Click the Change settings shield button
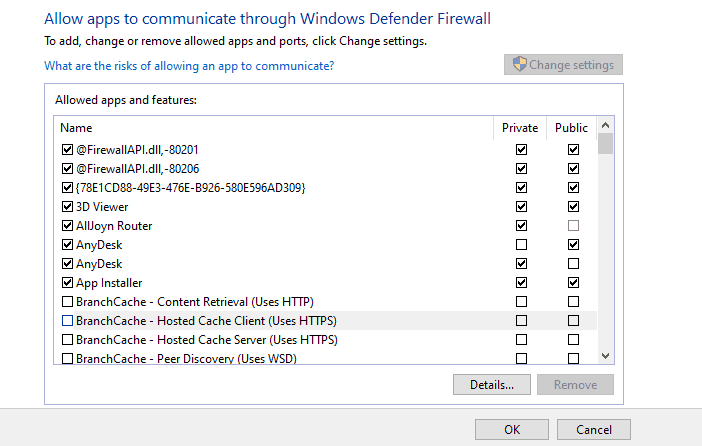 coord(563,65)
